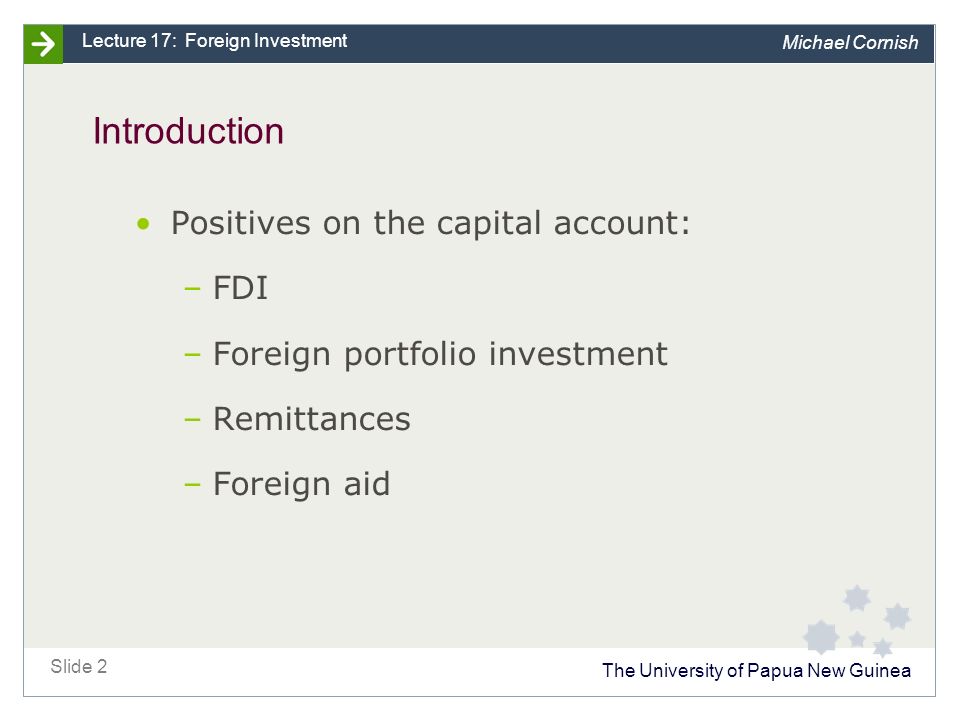Click the green dash before 'Foreign aid'

pos(192,485)
